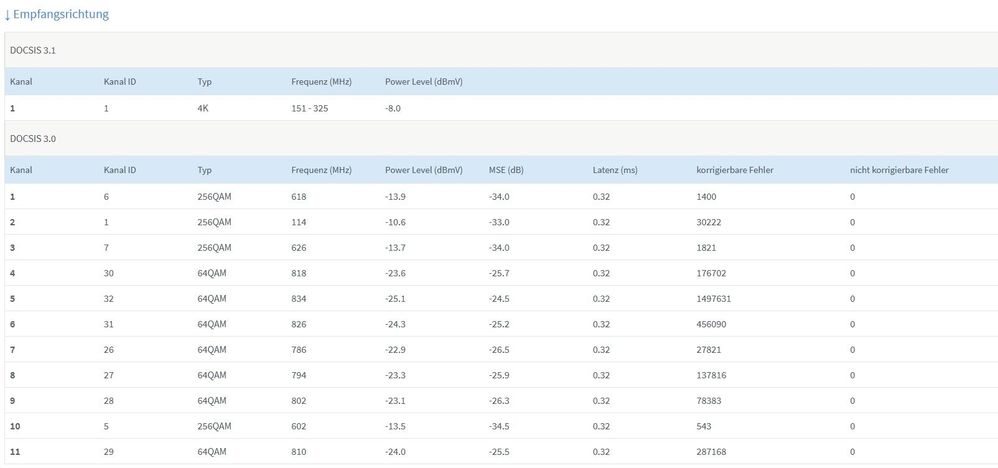The width and height of the screenshot is (998, 468).
Task: Select frequency value 810
Action: 299,451
